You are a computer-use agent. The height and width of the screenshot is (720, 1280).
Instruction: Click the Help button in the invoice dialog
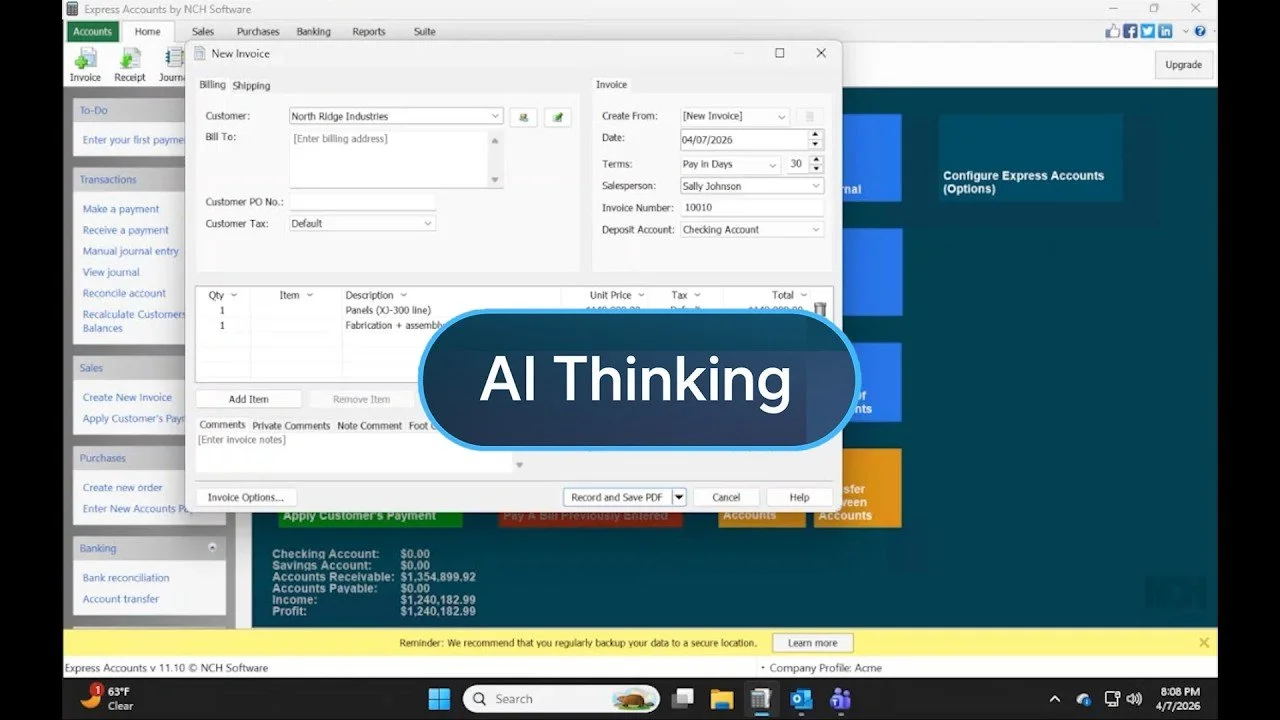coord(799,497)
